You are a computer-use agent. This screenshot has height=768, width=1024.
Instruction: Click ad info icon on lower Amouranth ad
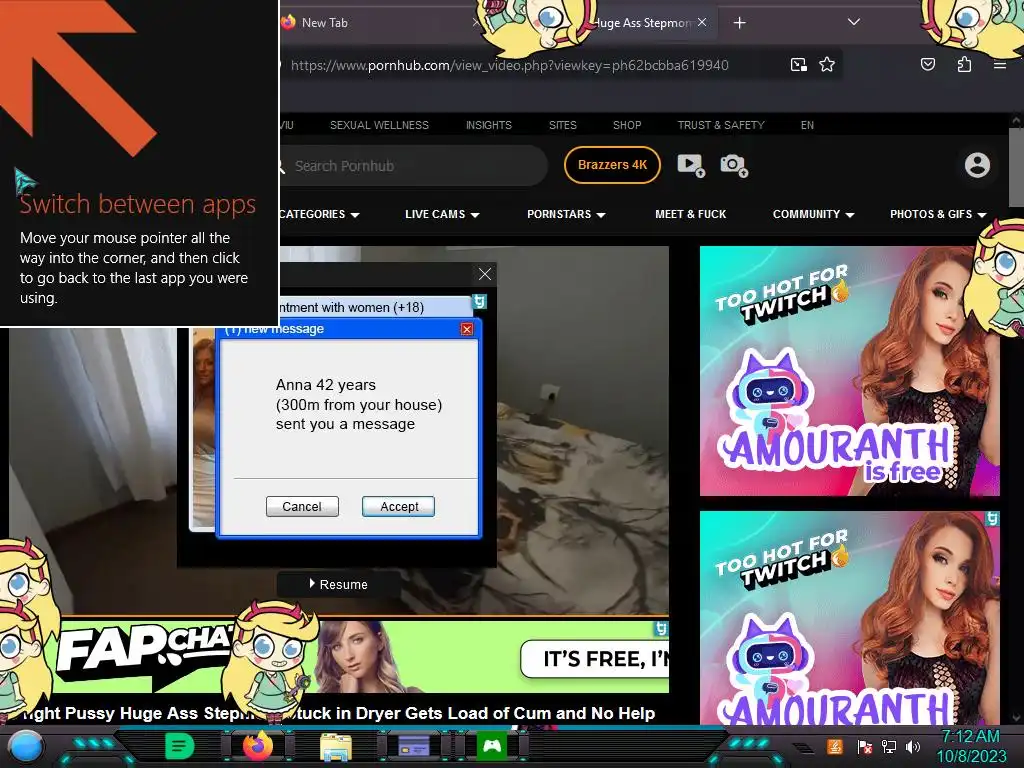click(x=993, y=519)
